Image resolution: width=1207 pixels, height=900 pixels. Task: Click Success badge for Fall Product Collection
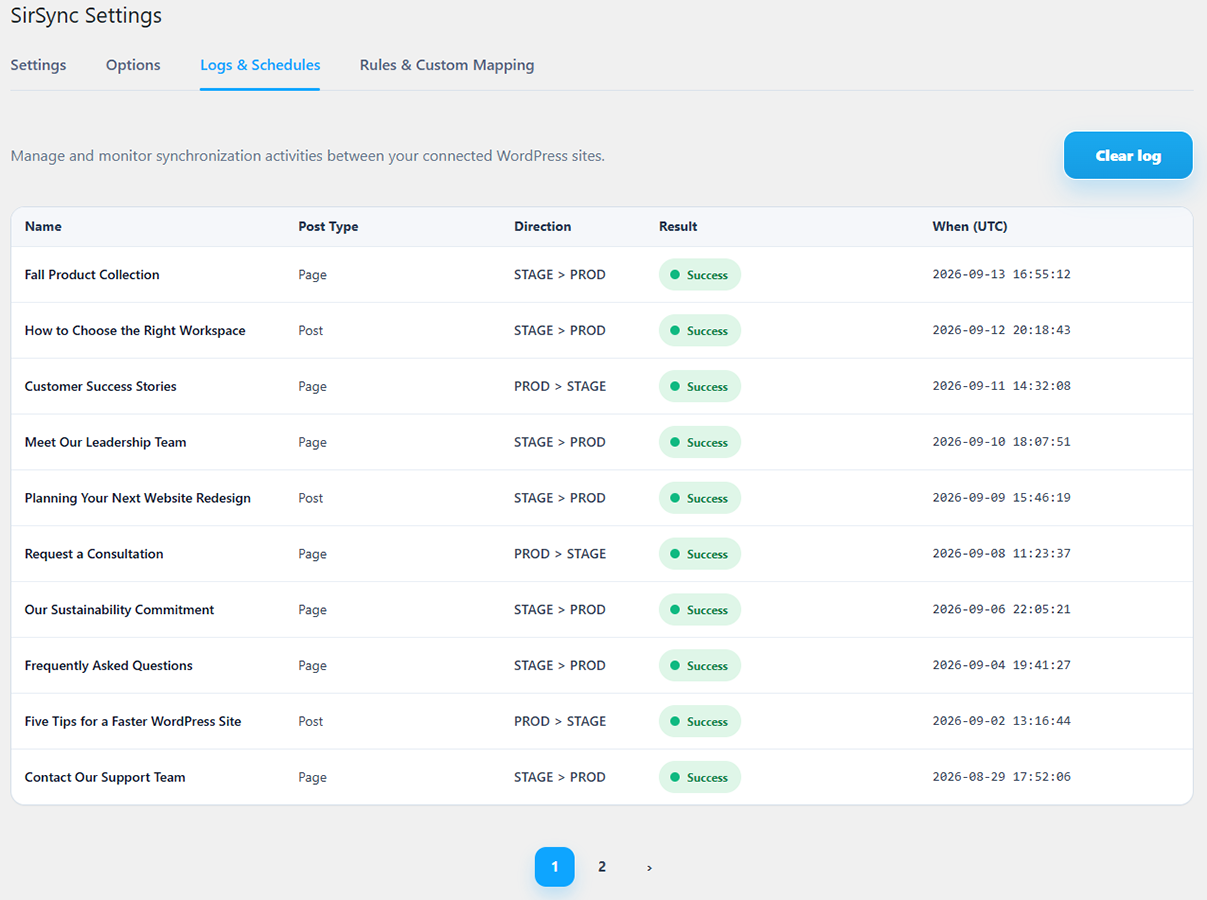pyautogui.click(x=700, y=275)
